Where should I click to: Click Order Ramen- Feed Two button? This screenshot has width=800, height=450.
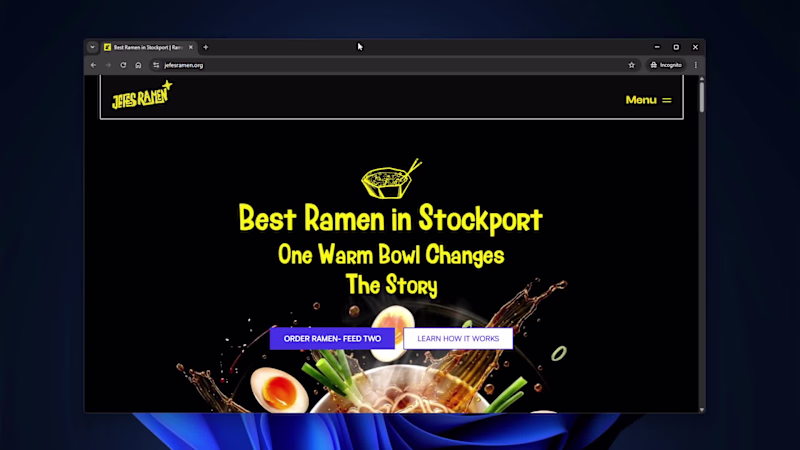[x=332, y=339]
